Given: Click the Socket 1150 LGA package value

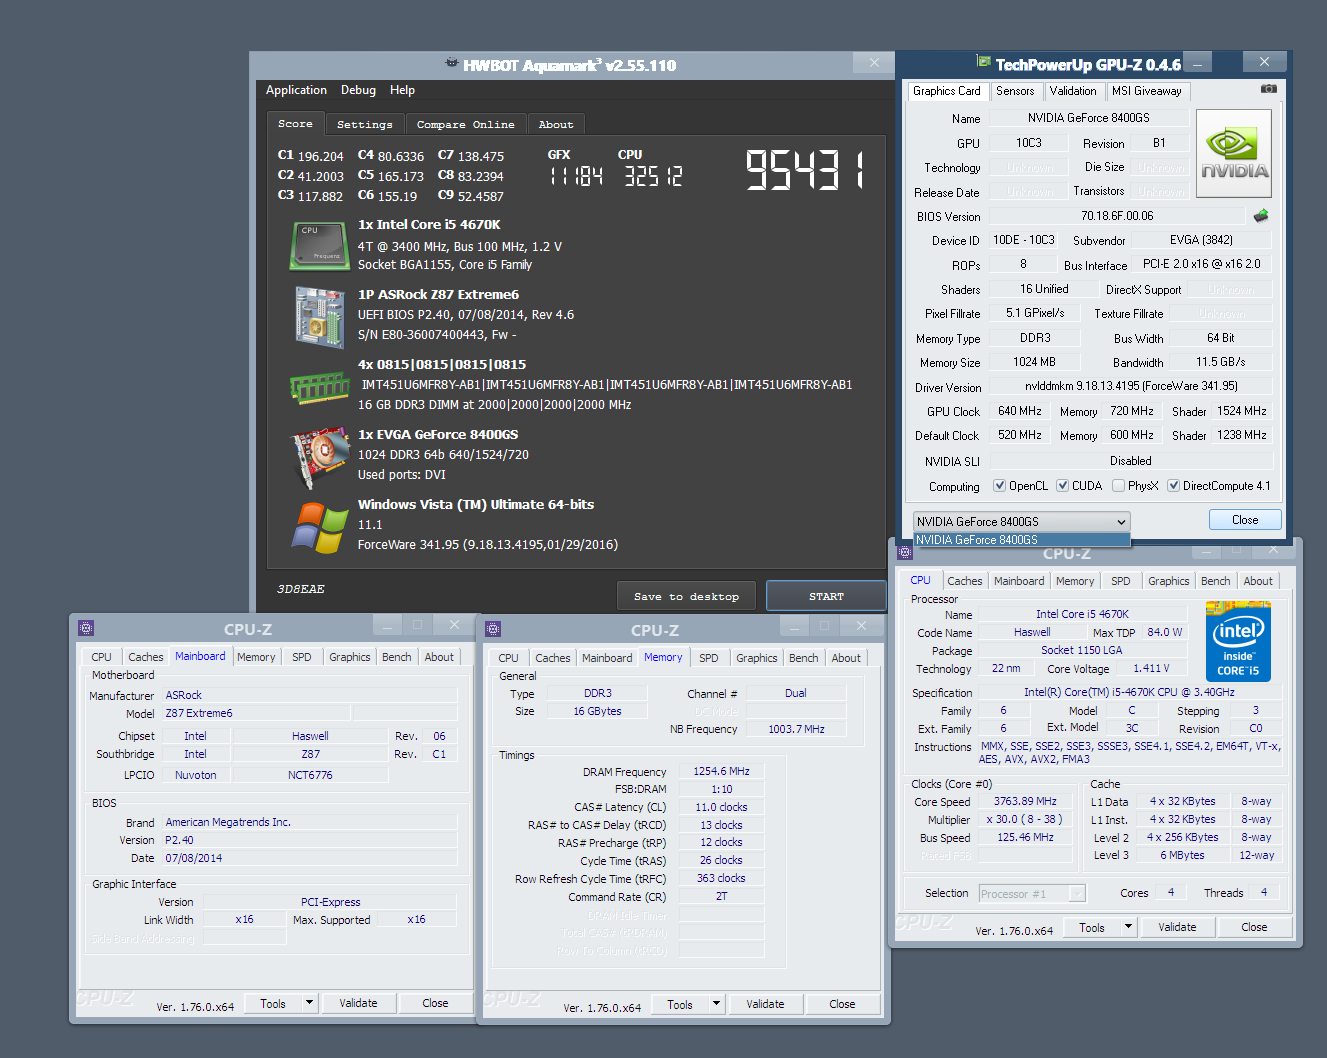Looking at the screenshot, I should point(1082,650).
